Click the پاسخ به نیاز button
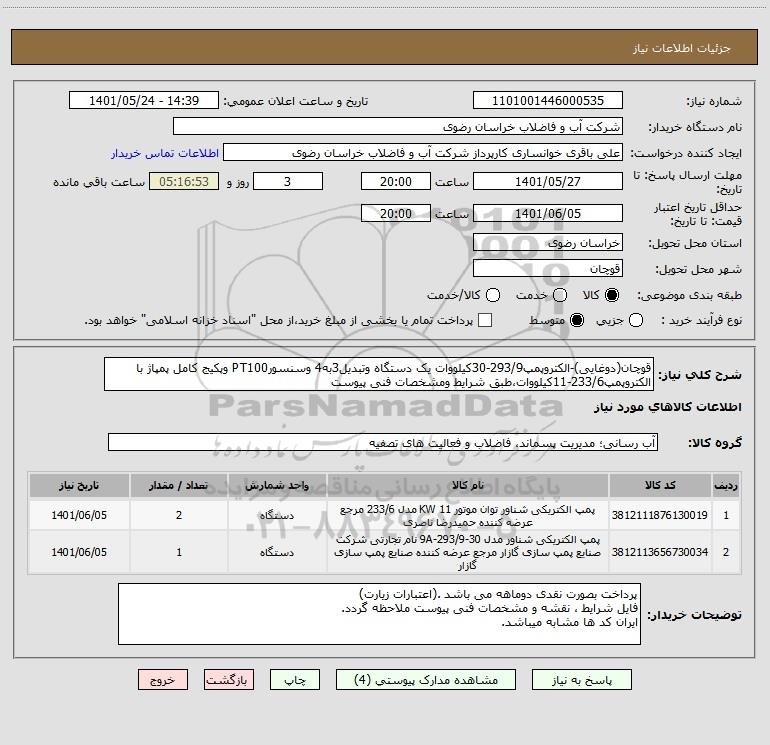770x745 pixels. click(x=582, y=680)
